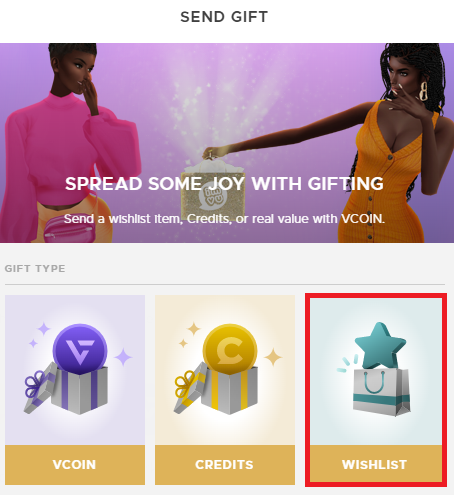This screenshot has width=454, height=495.
Task: Click the GIFT TYPE section heading
Action: pos(35,269)
